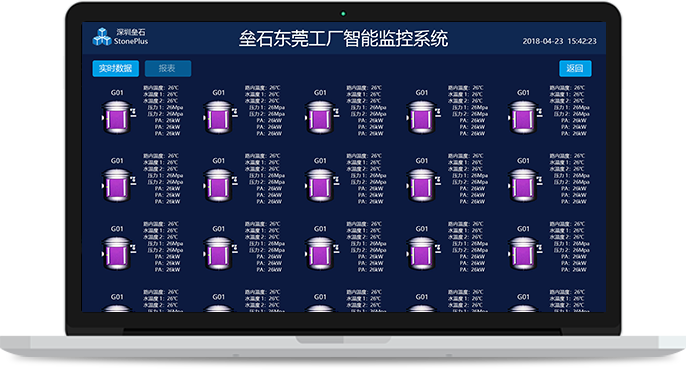This screenshot has width=686, height=370.
Task: Choose G01 tank icon, third row third column
Action: [x=322, y=253]
